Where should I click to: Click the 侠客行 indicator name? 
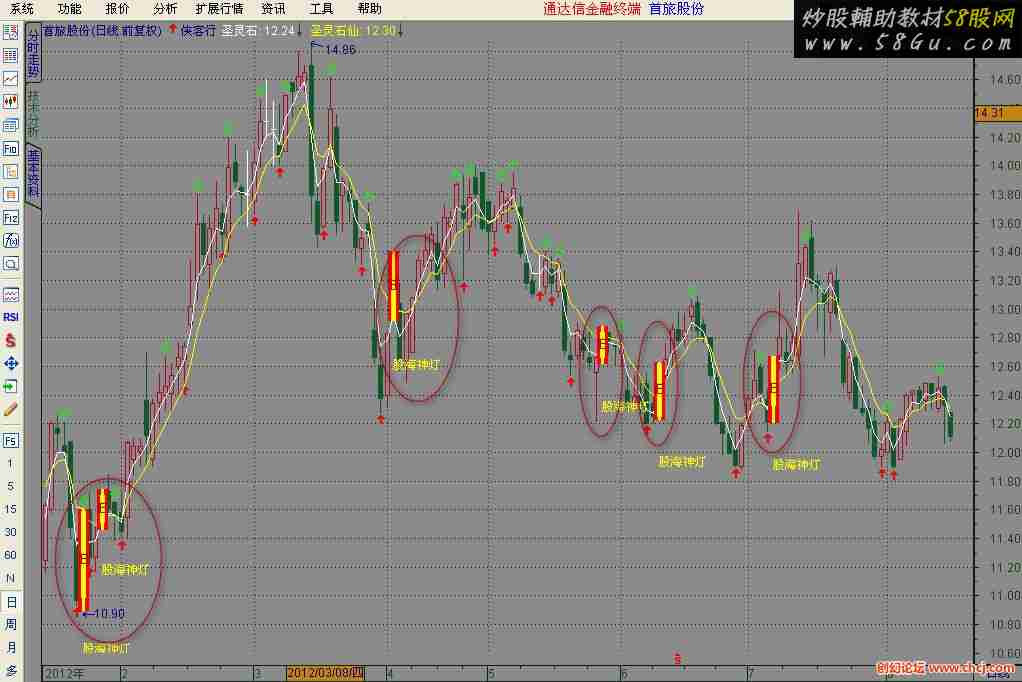[198, 31]
